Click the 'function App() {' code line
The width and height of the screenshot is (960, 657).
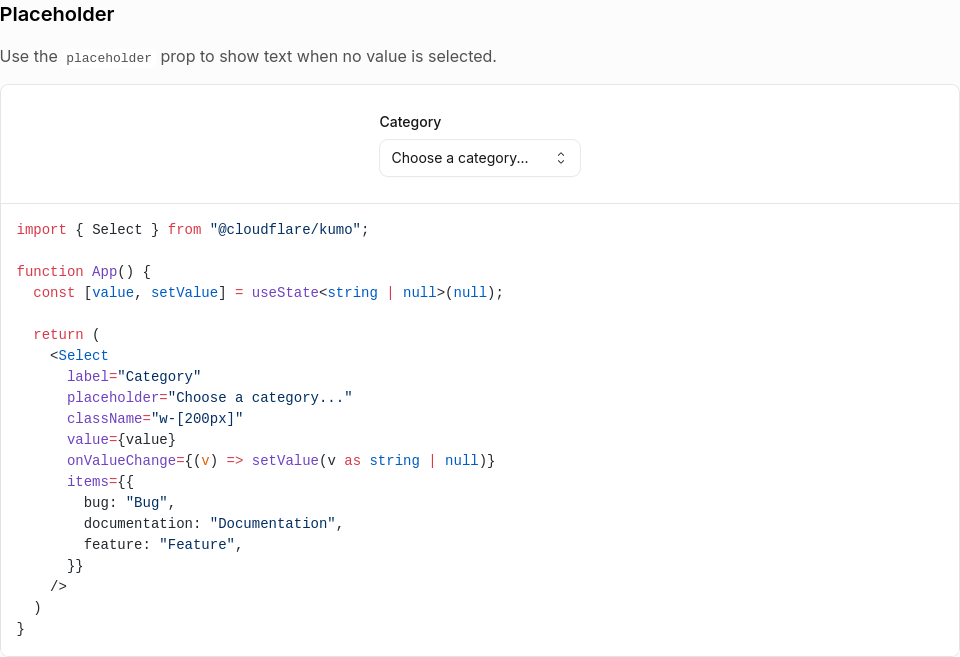coord(83,271)
